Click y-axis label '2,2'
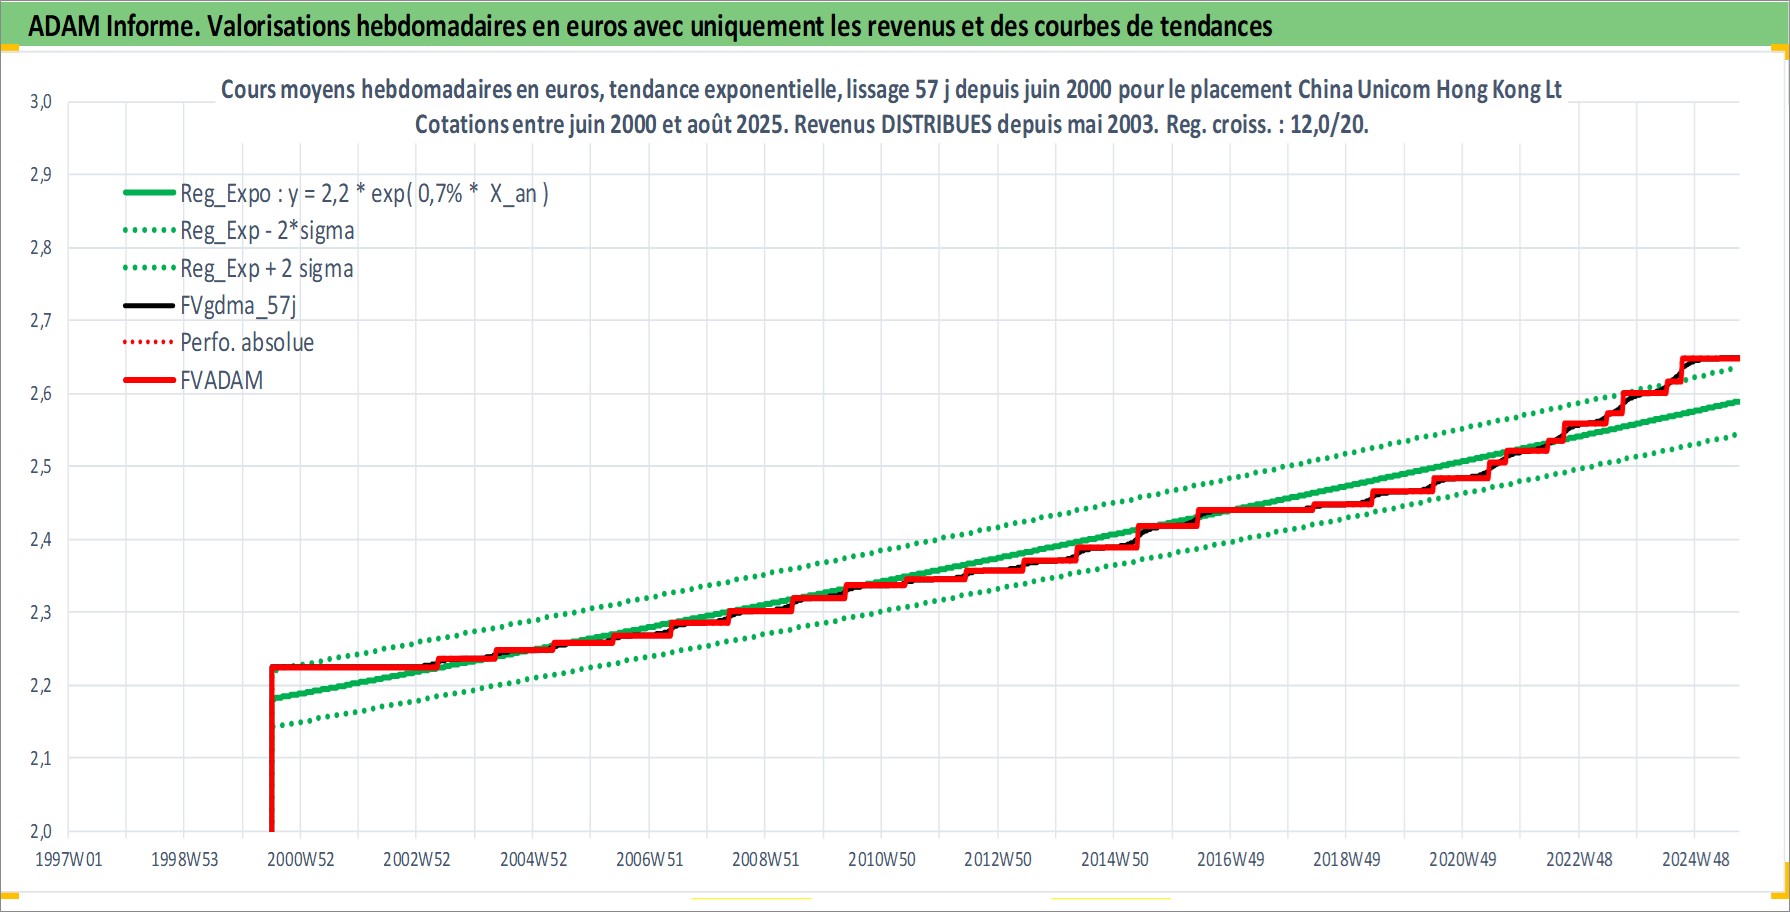Image resolution: width=1790 pixels, height=912 pixels. click(x=40, y=686)
